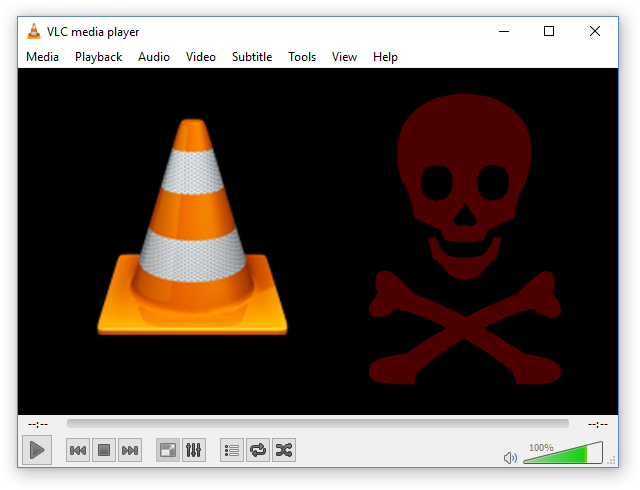Open the Subtitle menu

point(252,57)
